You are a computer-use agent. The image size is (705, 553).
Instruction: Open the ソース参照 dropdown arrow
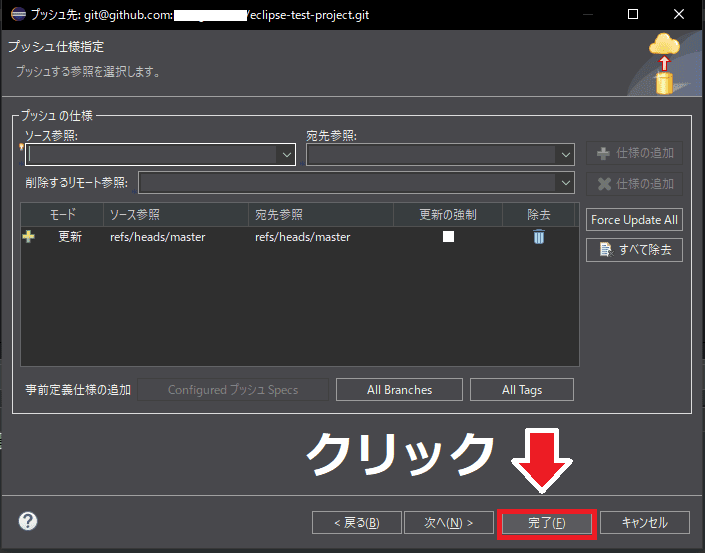click(x=287, y=154)
